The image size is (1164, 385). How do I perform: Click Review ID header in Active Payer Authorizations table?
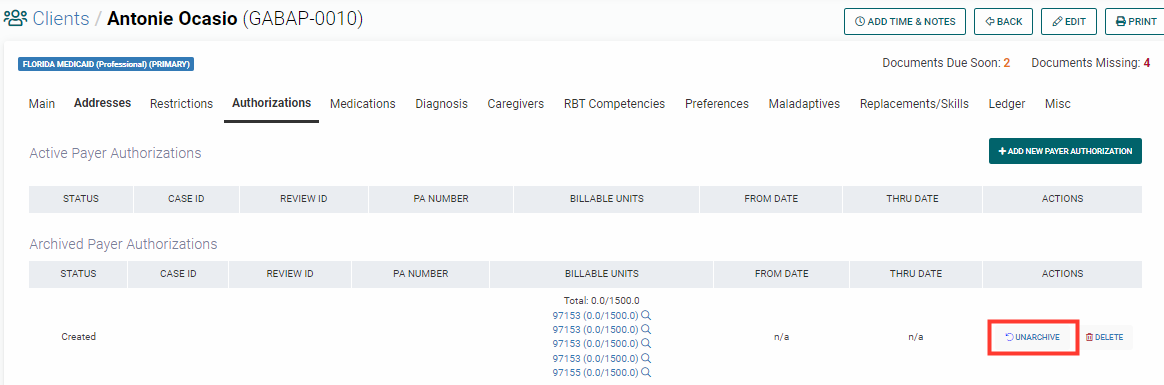click(304, 199)
